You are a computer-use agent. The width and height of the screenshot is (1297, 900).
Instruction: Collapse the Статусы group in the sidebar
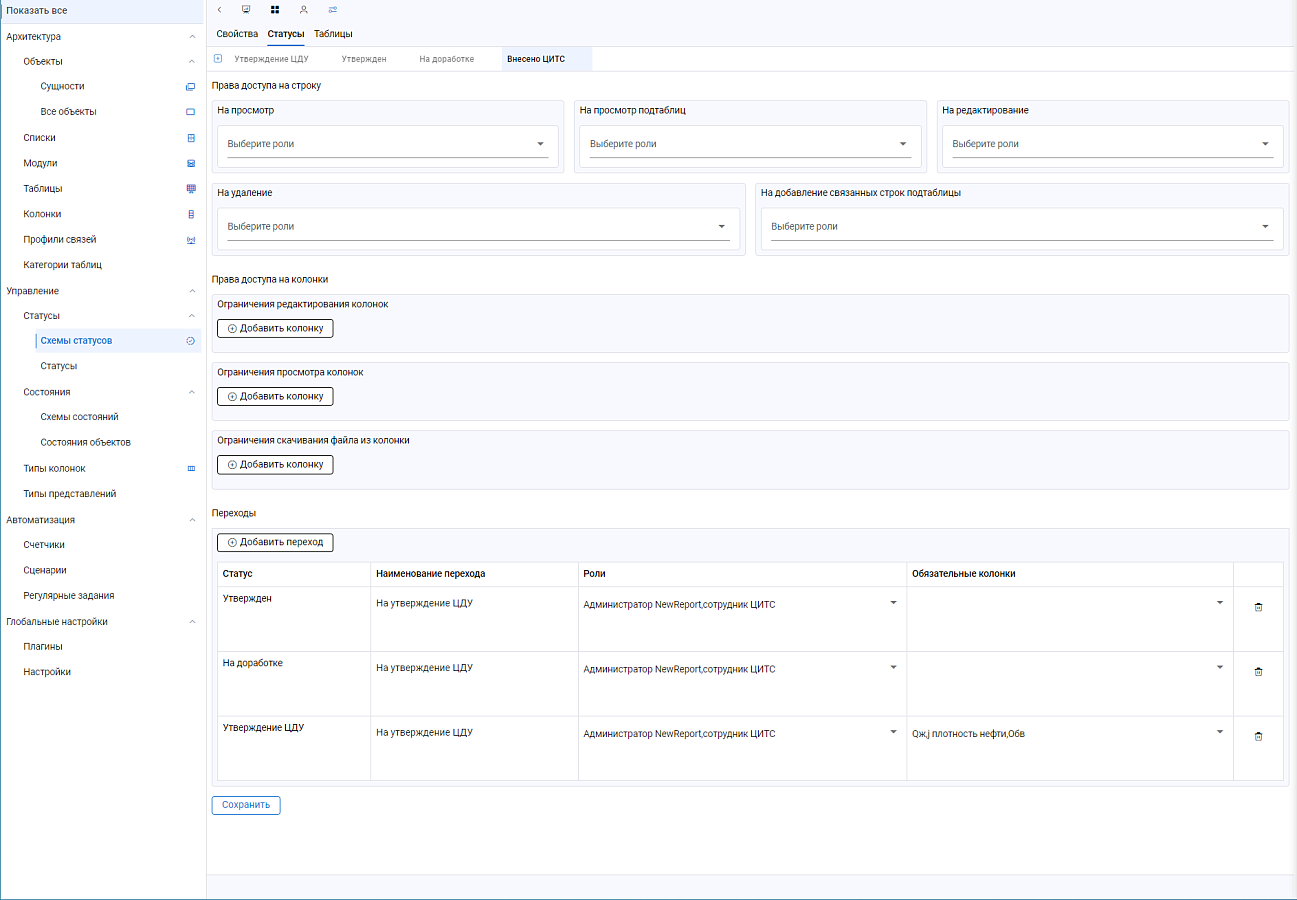(192, 316)
